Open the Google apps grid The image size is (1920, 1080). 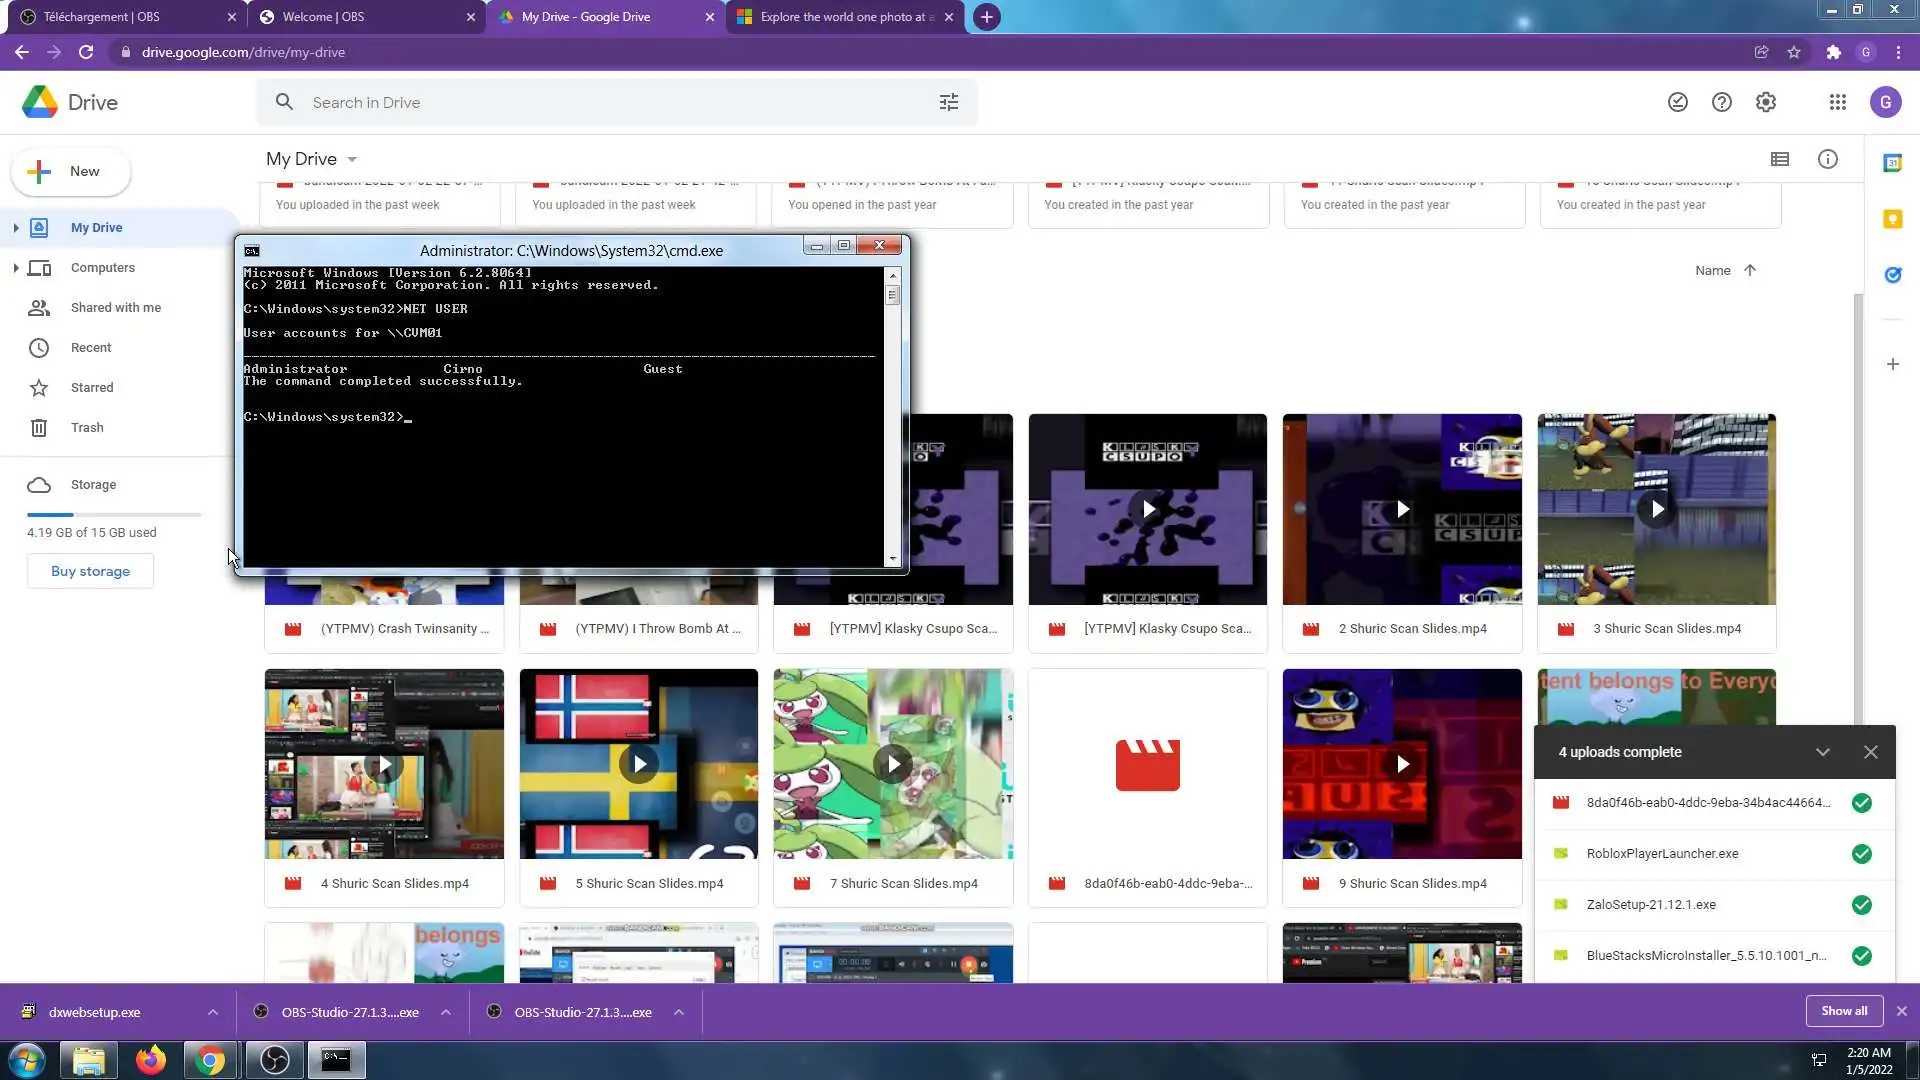tap(1837, 102)
